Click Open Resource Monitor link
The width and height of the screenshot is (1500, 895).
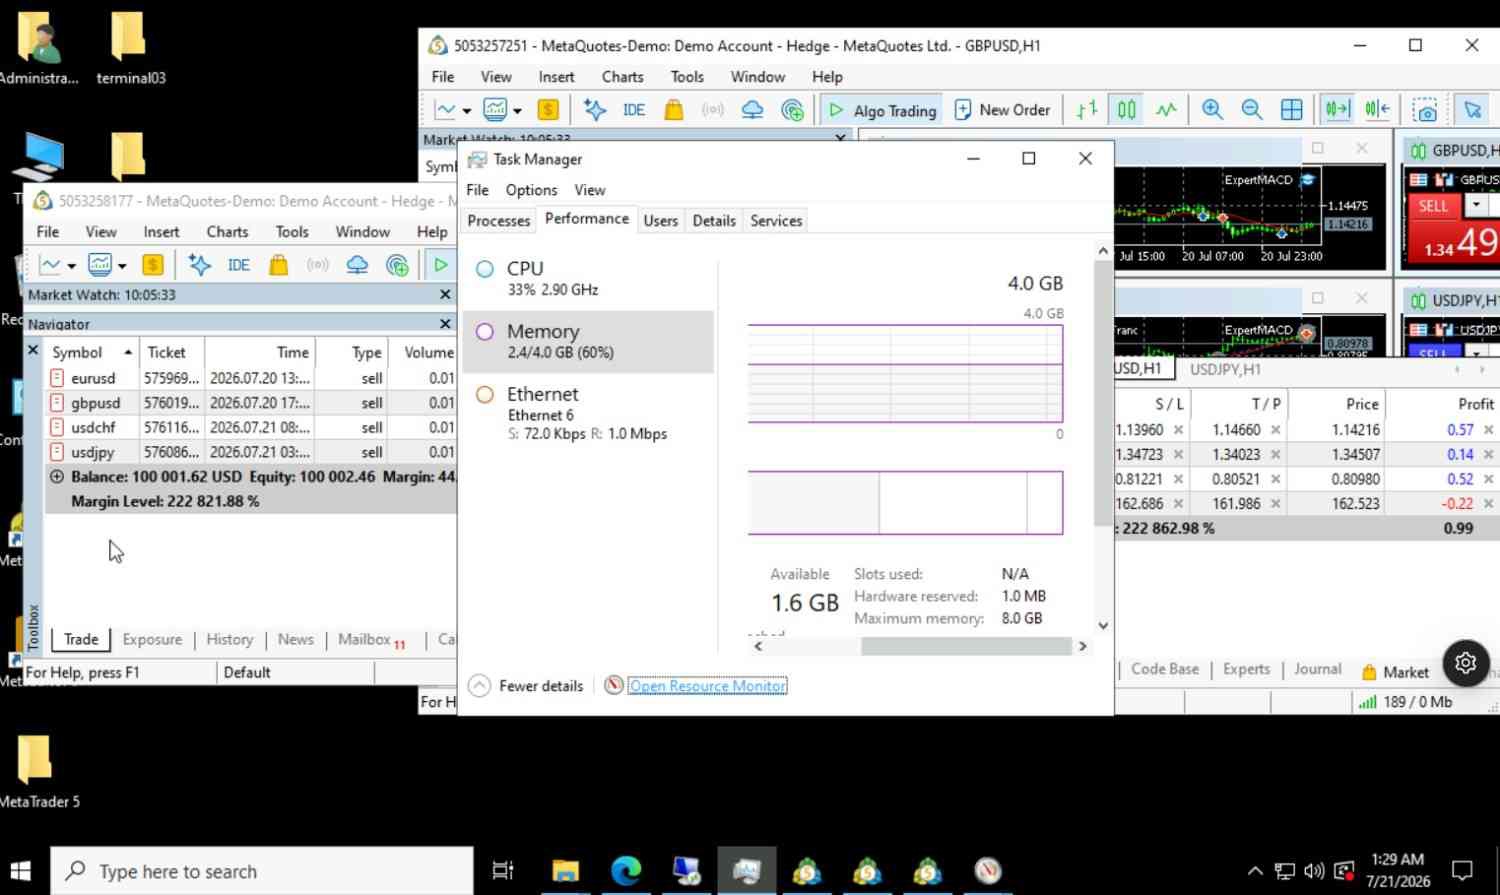pyautogui.click(x=707, y=686)
